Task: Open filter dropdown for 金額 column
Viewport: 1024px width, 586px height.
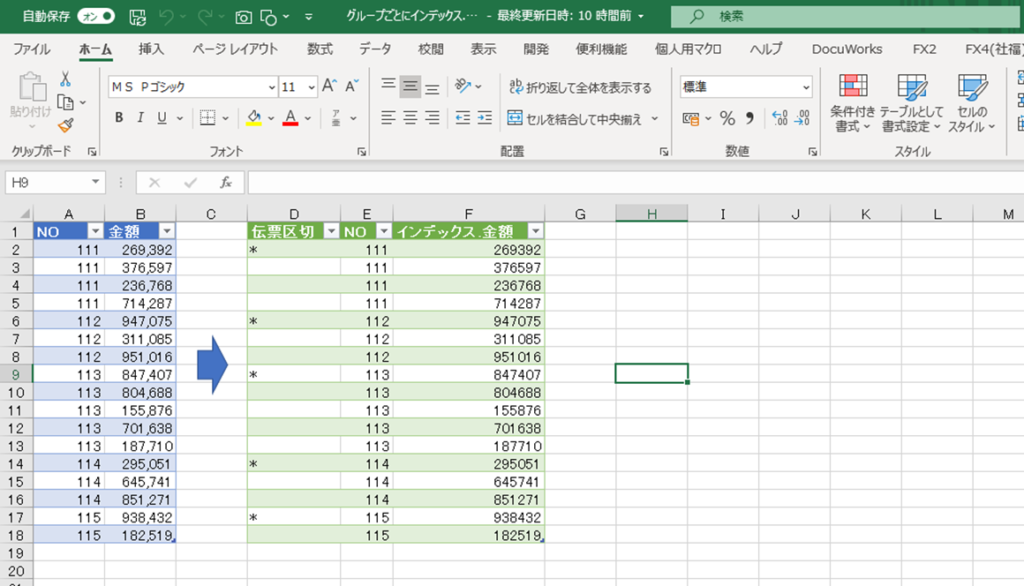Action: (x=167, y=231)
